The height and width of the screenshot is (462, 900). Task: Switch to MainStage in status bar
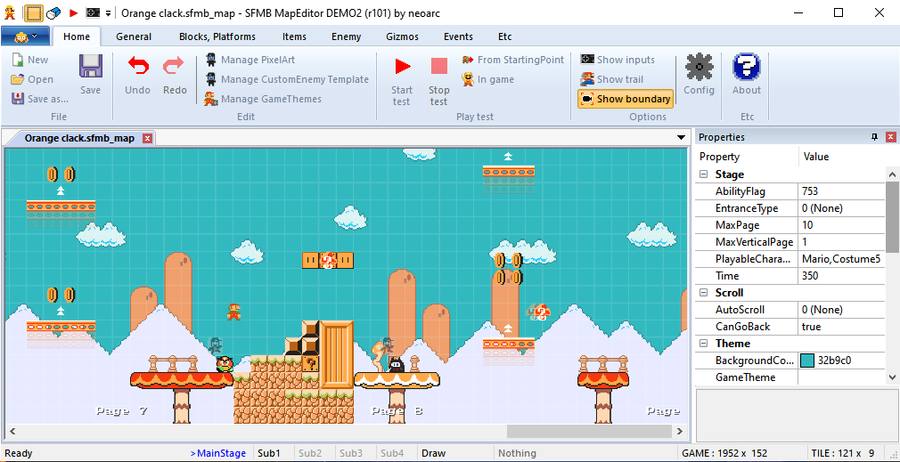(x=219, y=453)
